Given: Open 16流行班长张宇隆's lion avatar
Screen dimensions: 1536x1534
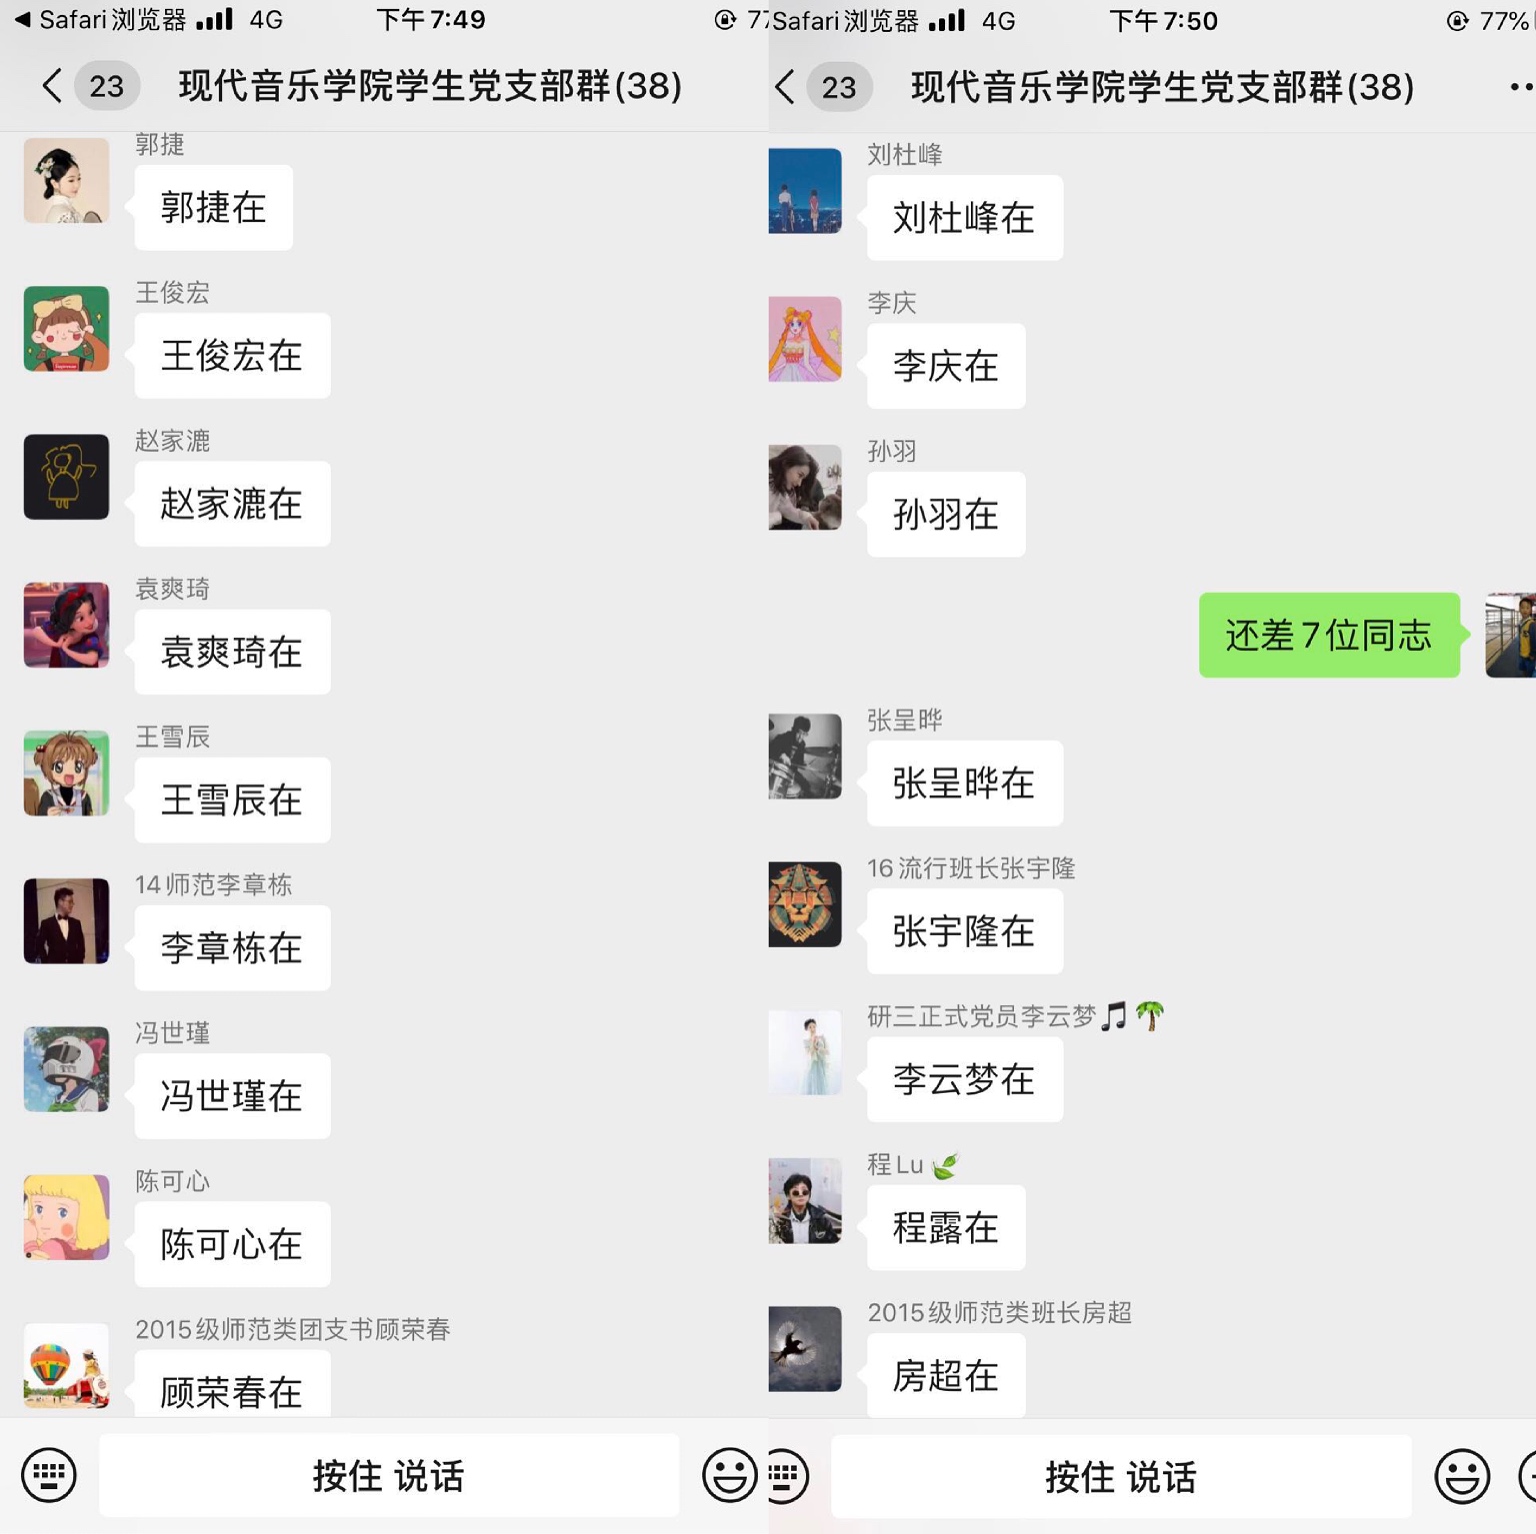Looking at the screenshot, I should point(805,904).
